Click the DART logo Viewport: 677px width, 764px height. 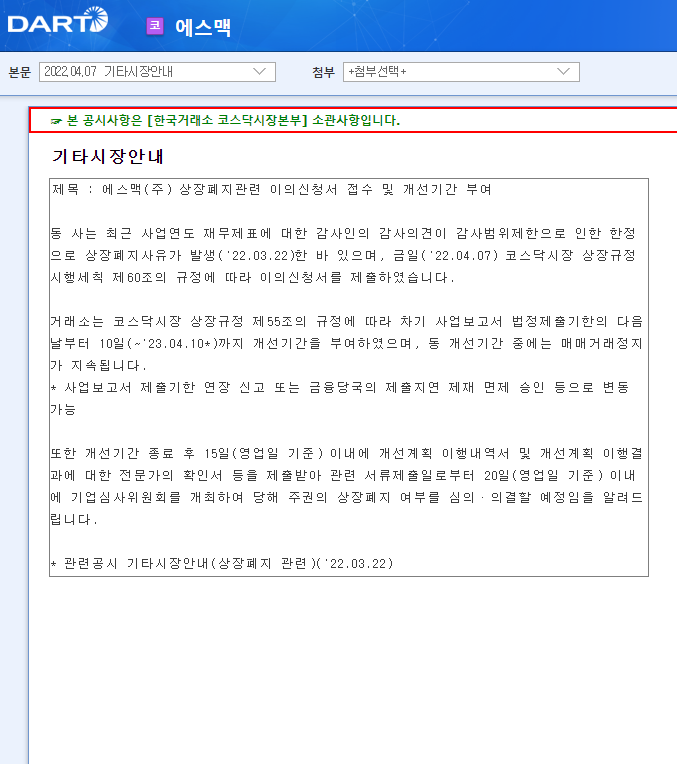[x=58, y=20]
